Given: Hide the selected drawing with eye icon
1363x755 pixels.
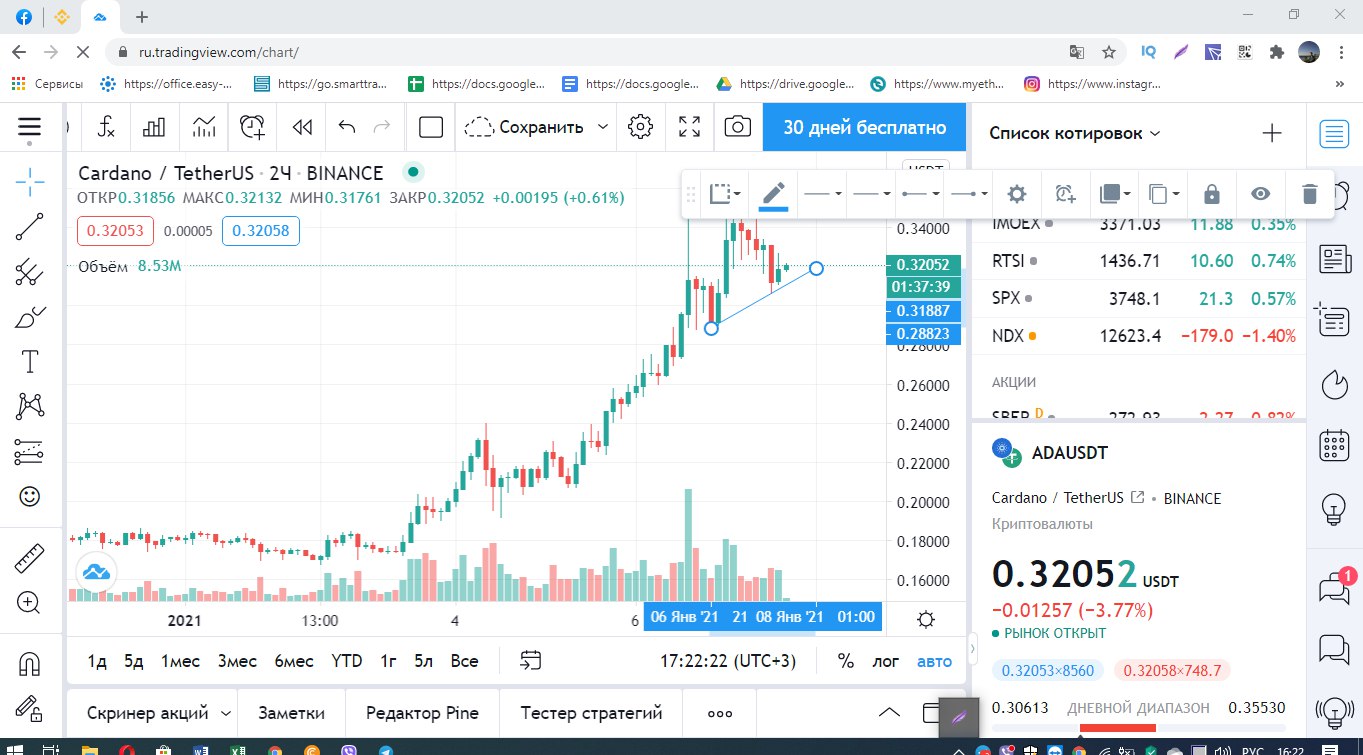Looking at the screenshot, I should click(1261, 194).
